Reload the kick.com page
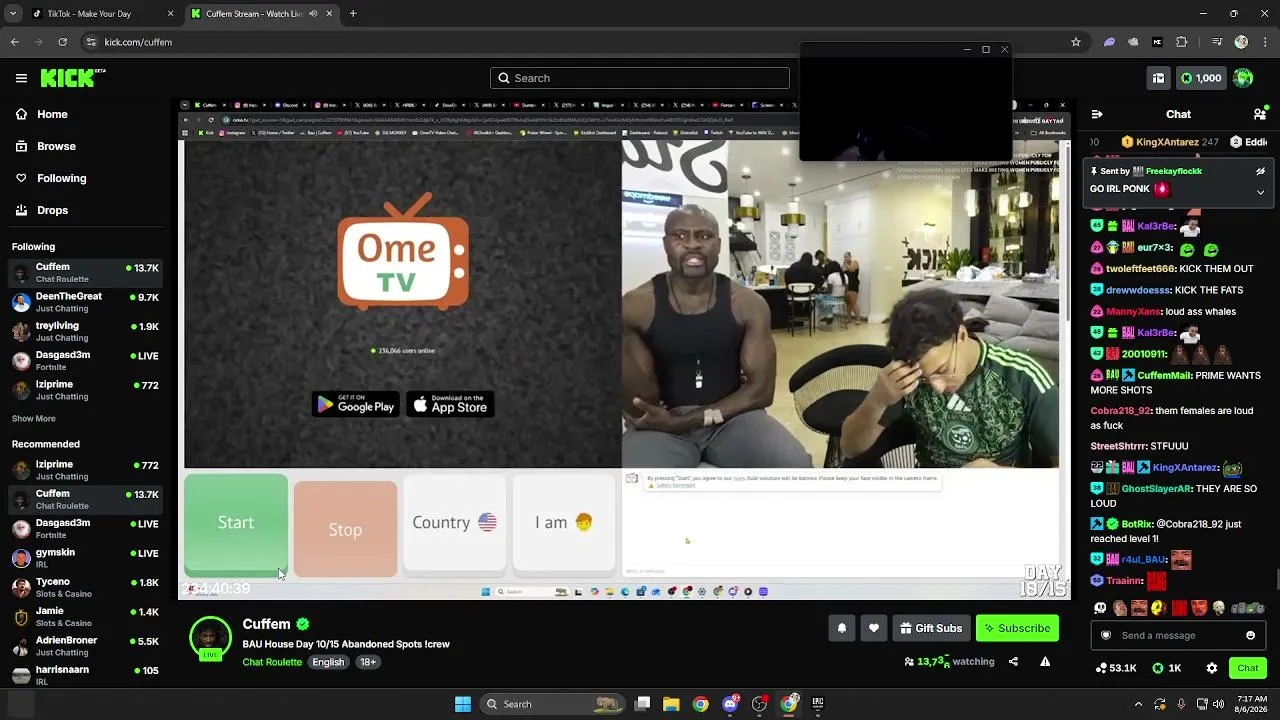 pyautogui.click(x=62, y=42)
